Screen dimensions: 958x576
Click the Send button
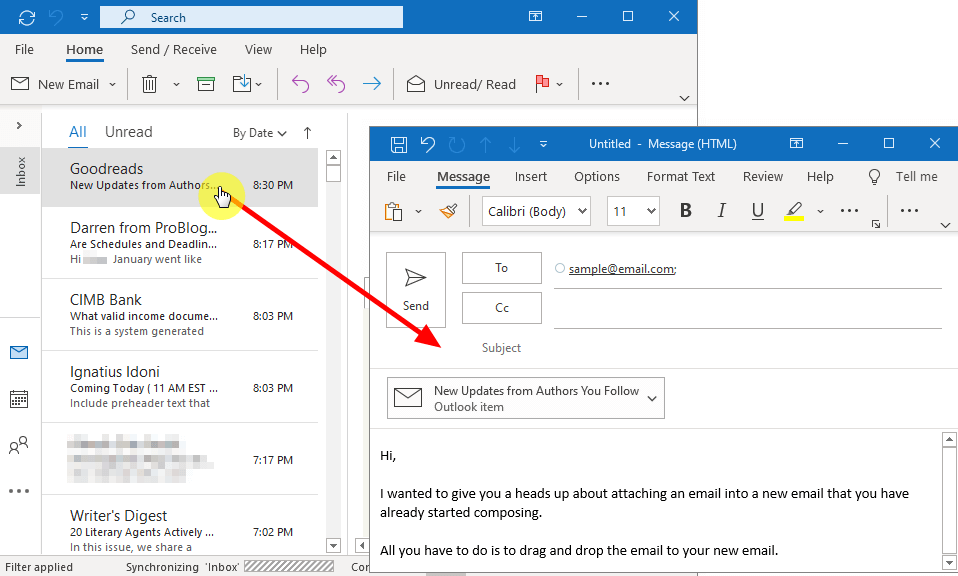415,290
